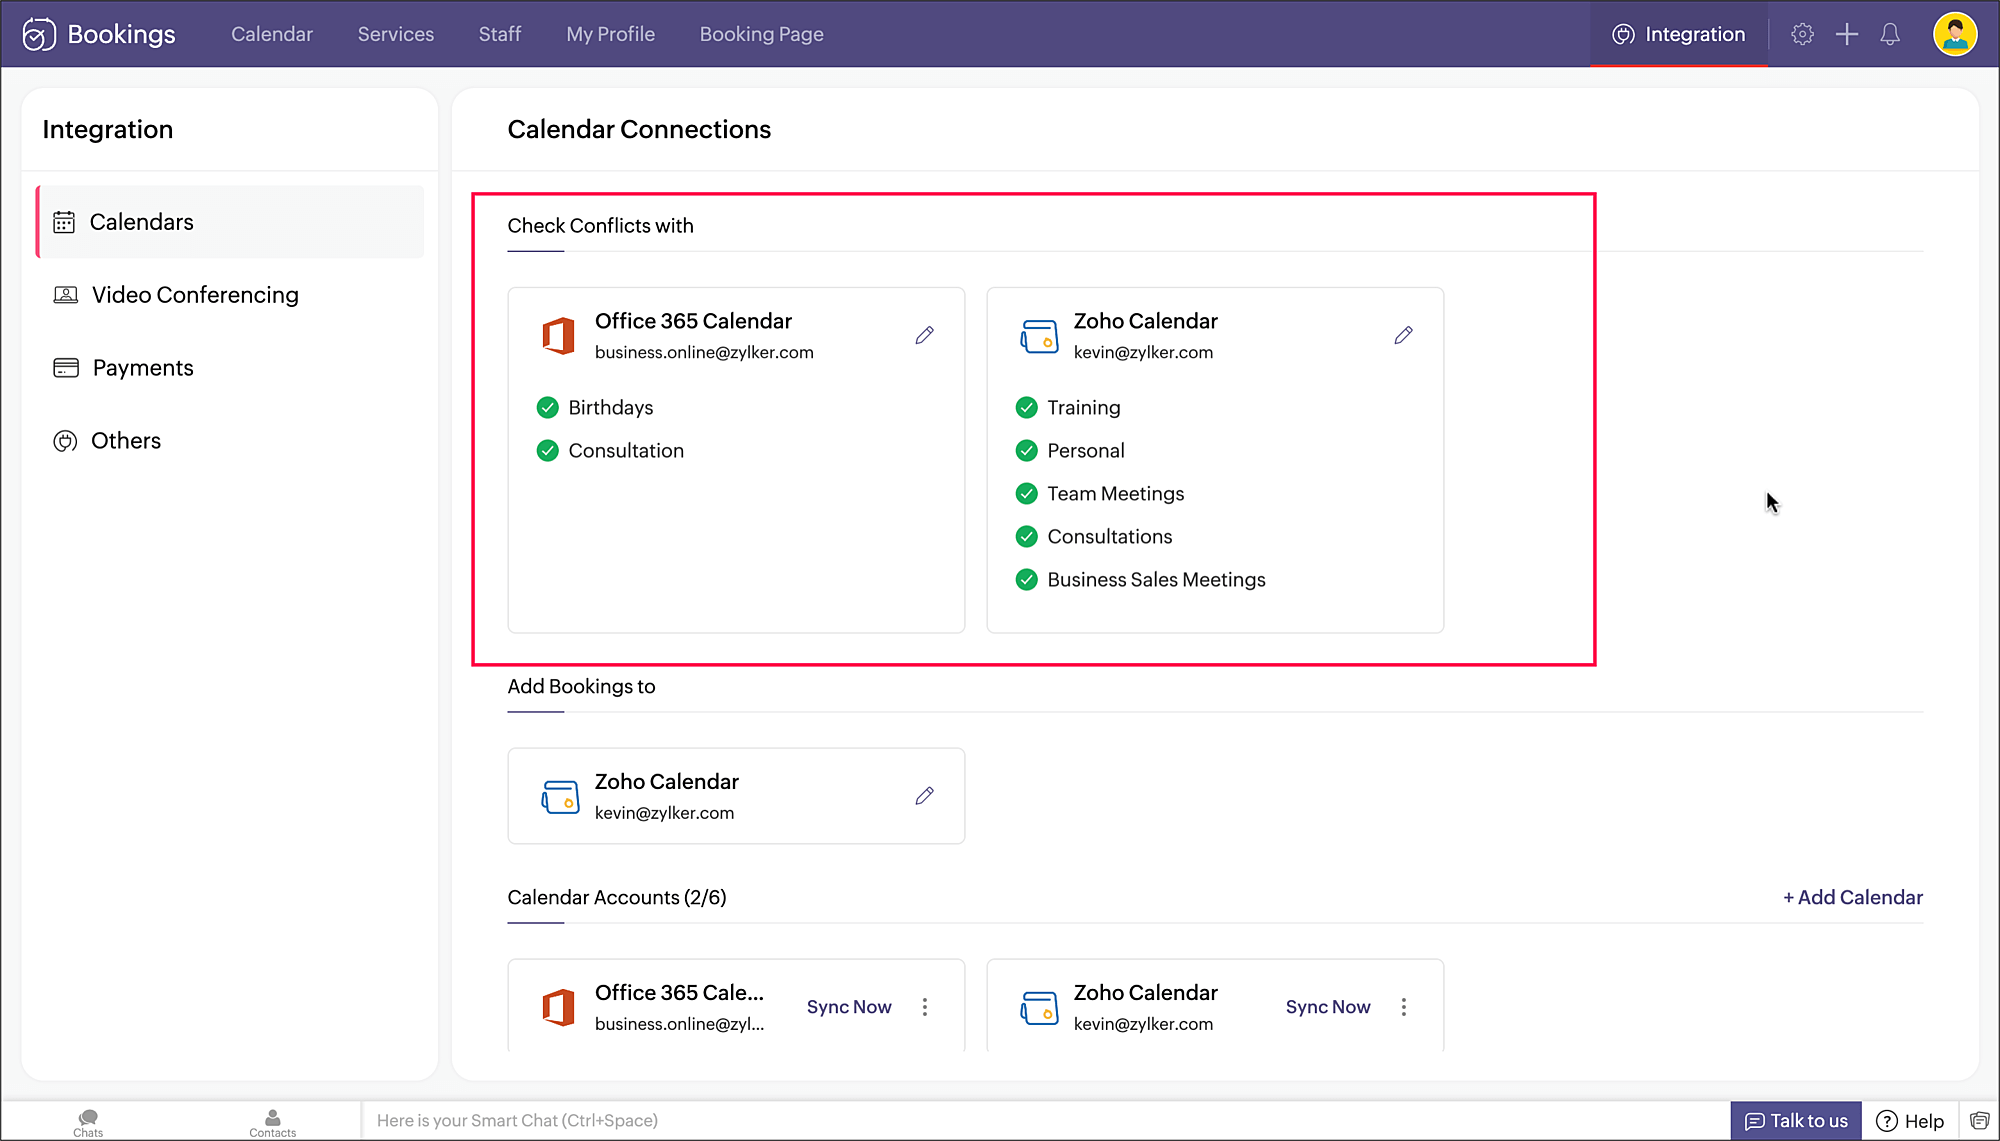Open the Staff tab
The width and height of the screenshot is (2000, 1141).
(x=500, y=34)
